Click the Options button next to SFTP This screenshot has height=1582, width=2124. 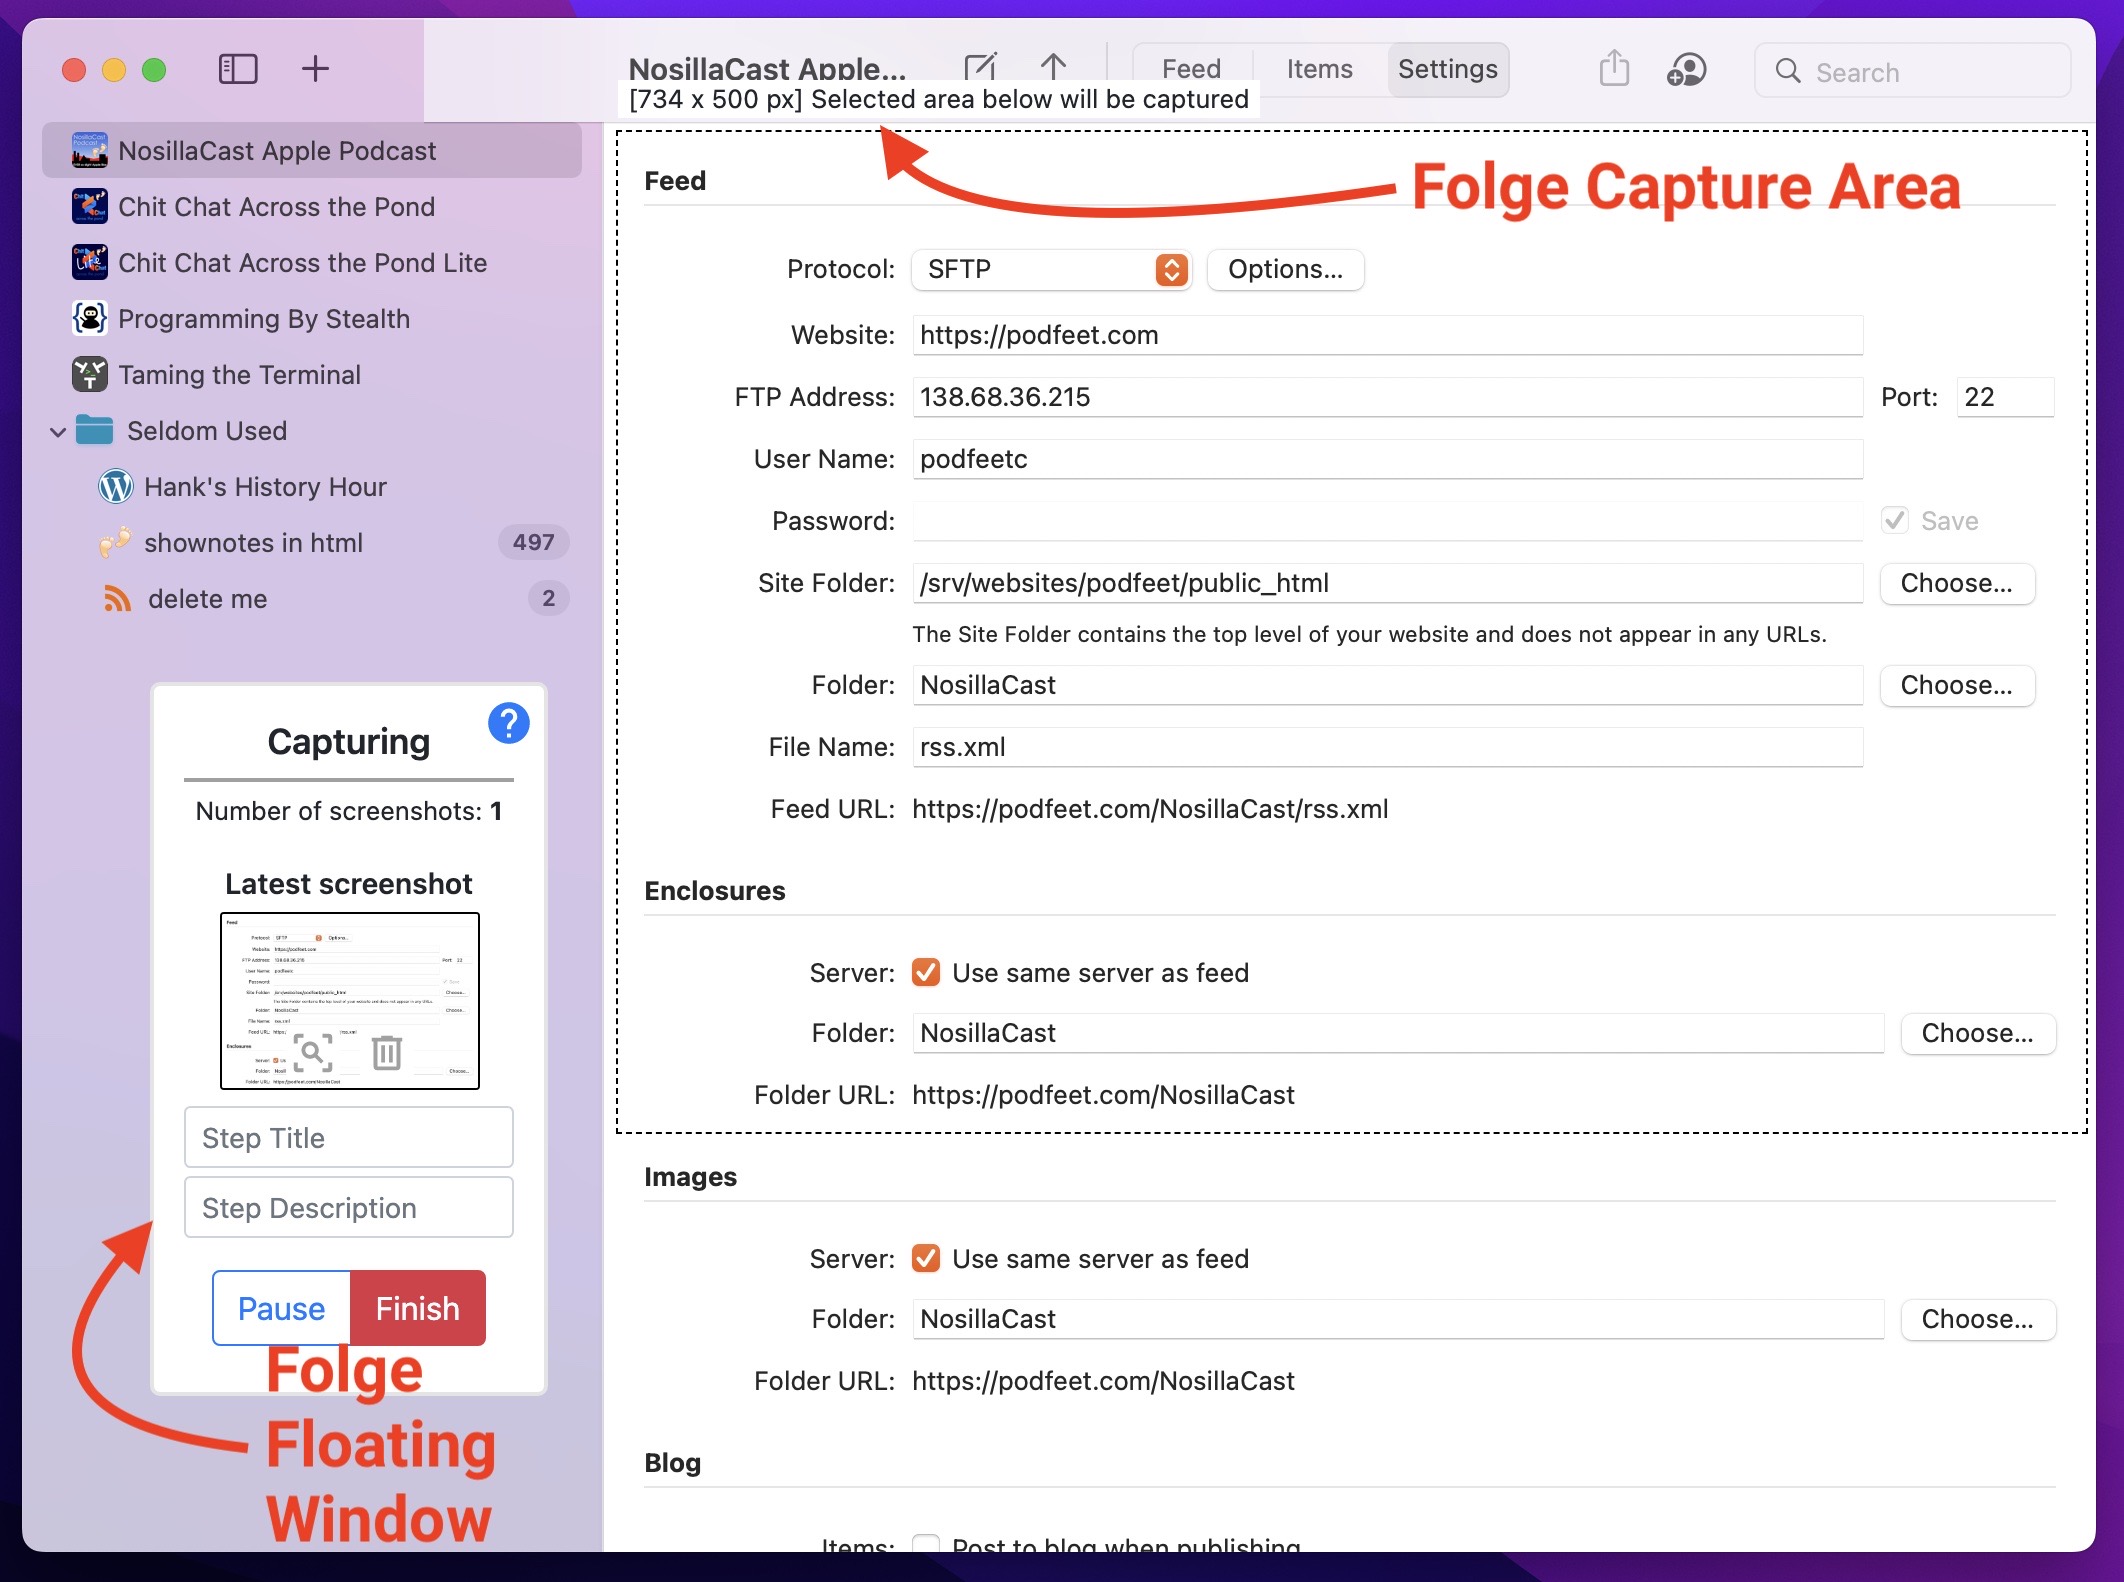click(x=1281, y=269)
